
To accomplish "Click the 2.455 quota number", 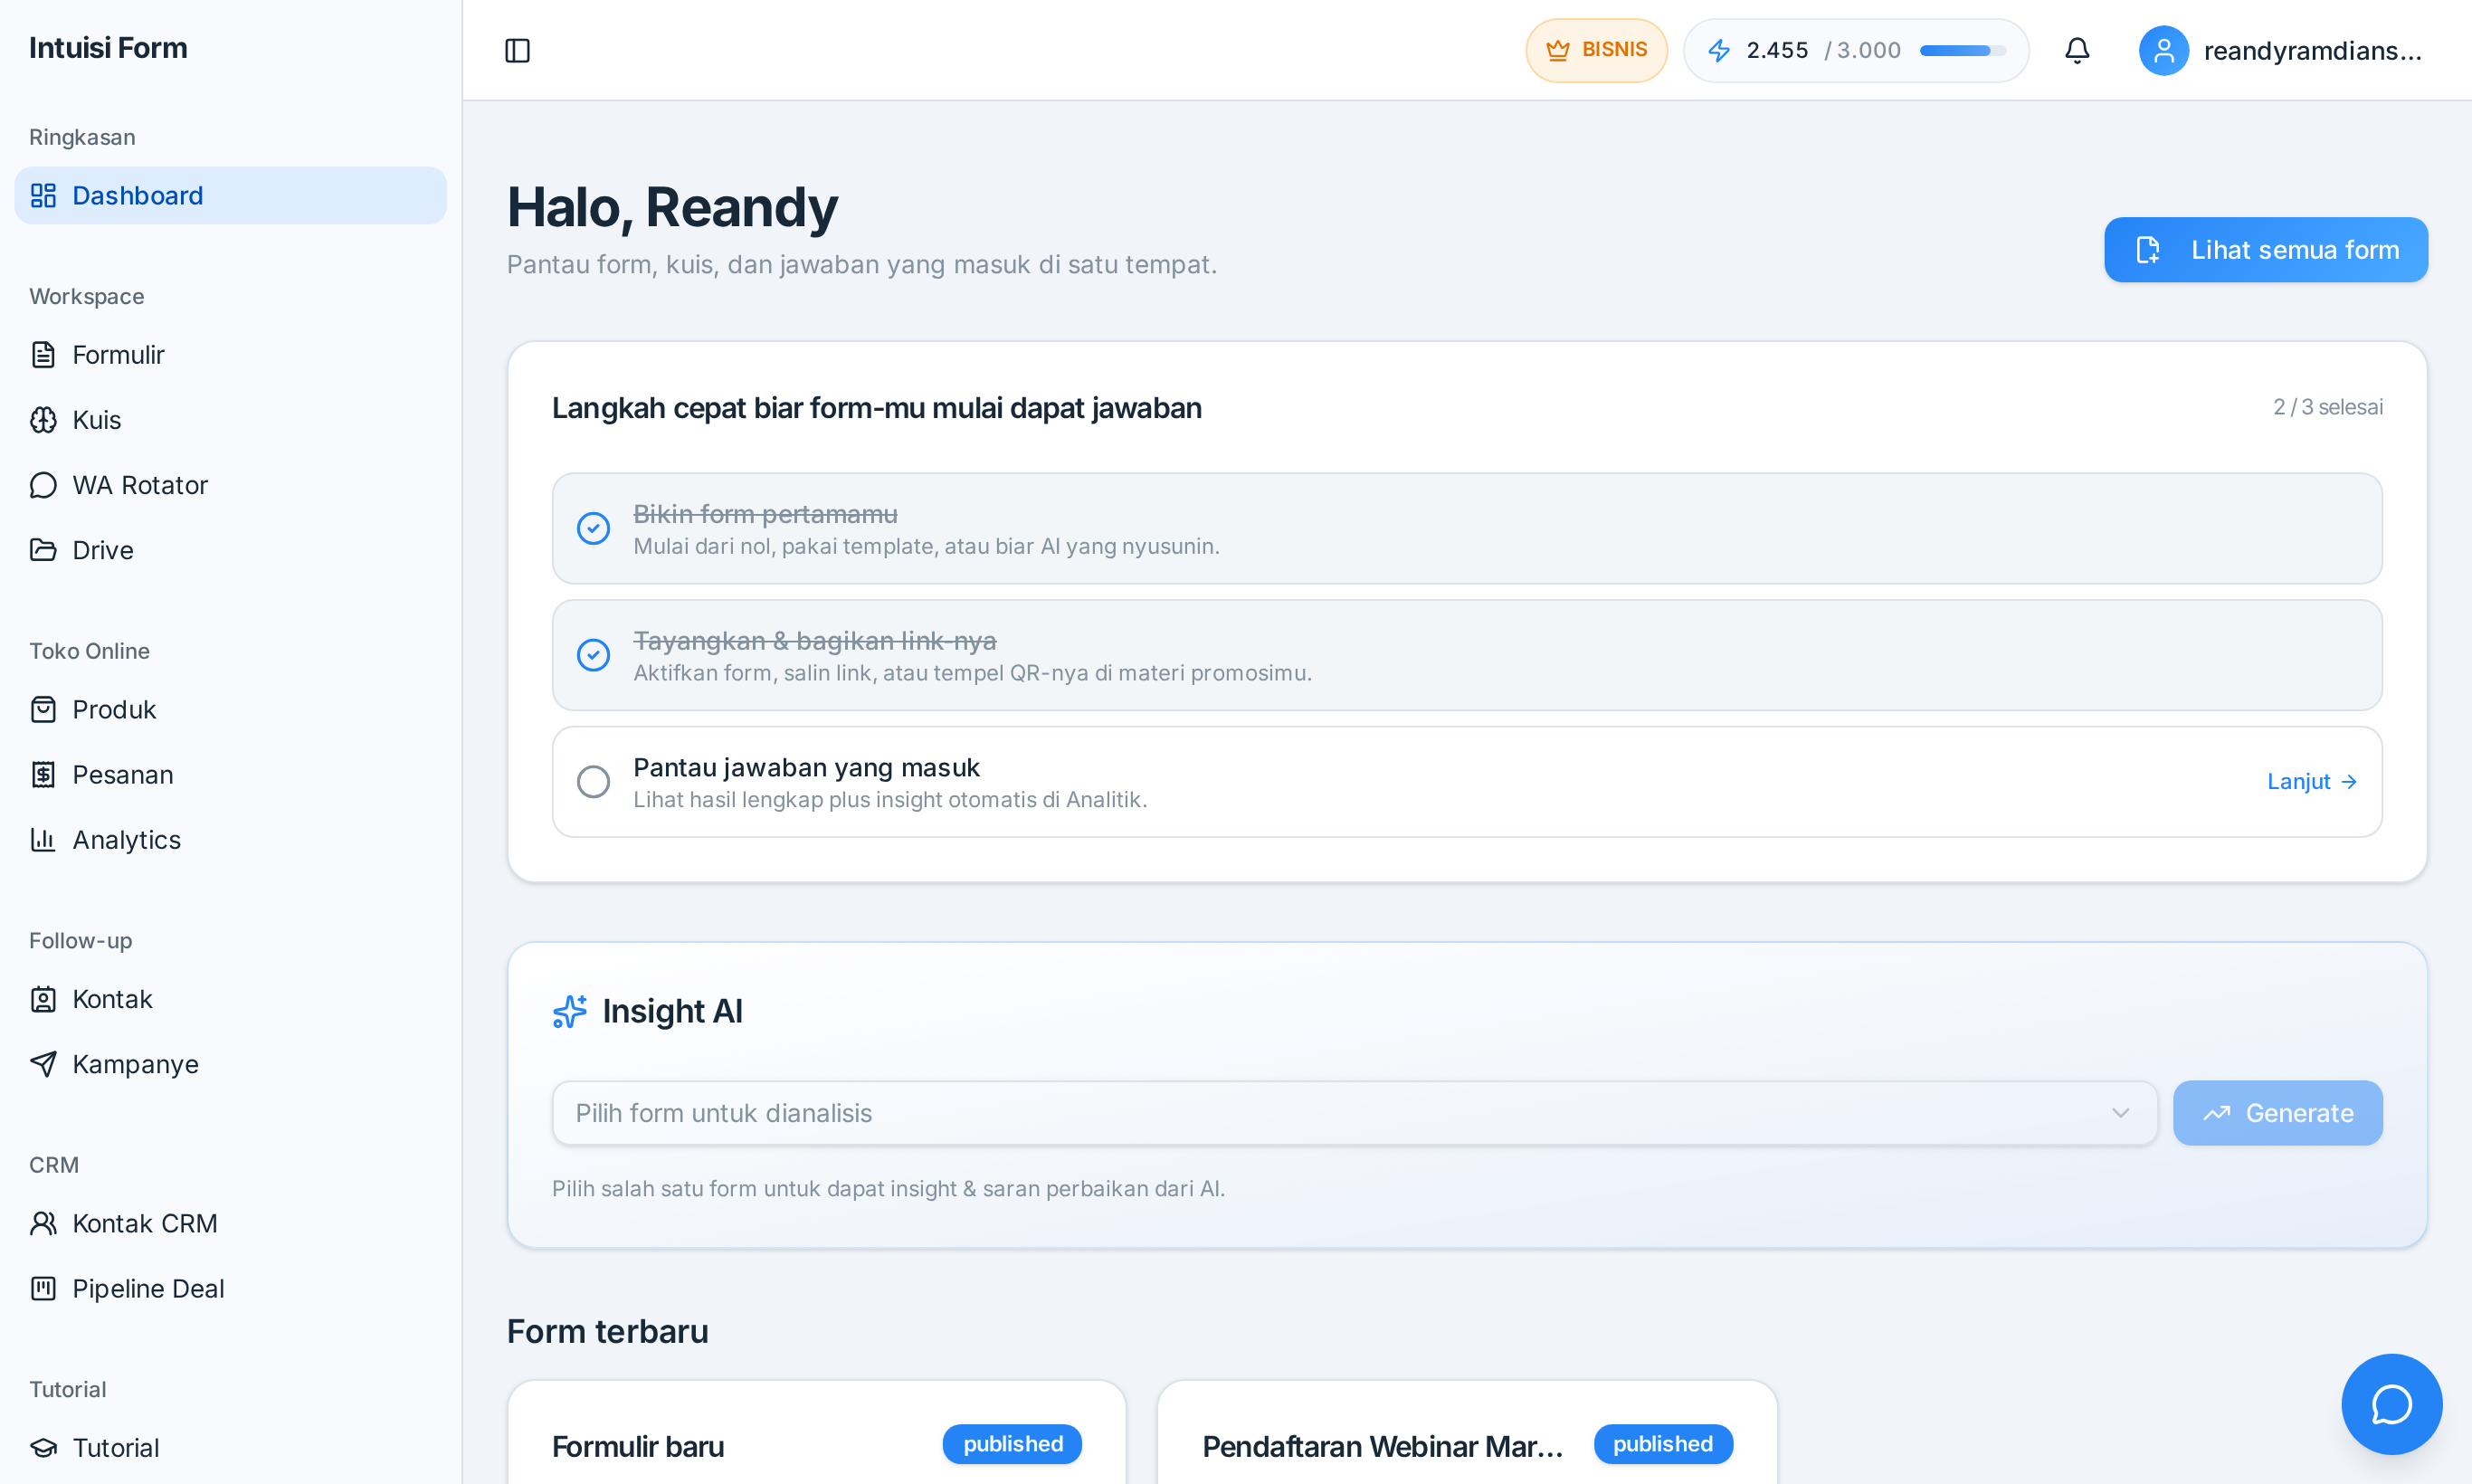I will (x=1776, y=50).
